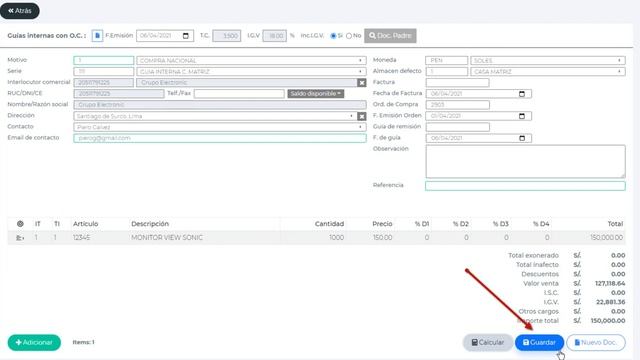
Task: Search with the Doc. Padre button
Action: pyautogui.click(x=390, y=36)
